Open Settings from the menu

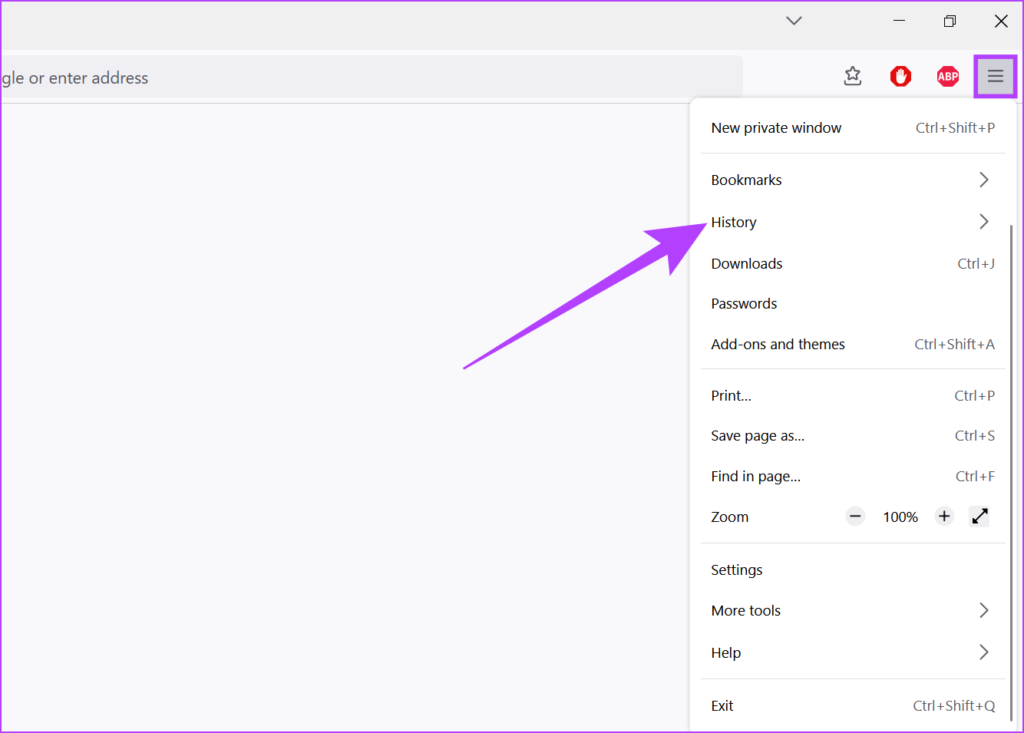736,569
